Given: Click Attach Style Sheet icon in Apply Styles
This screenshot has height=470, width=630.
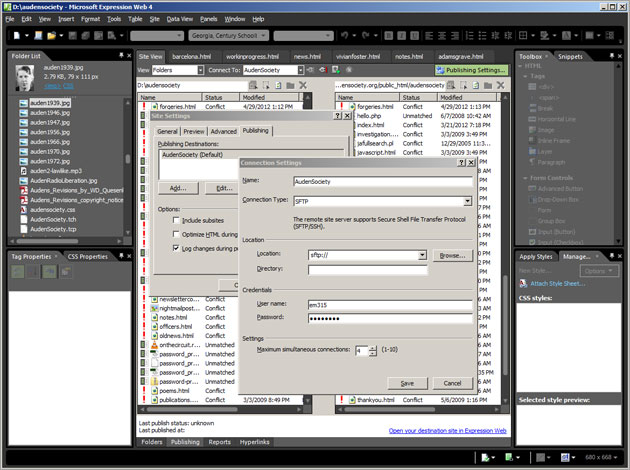Looking at the screenshot, I should tap(524, 284).
